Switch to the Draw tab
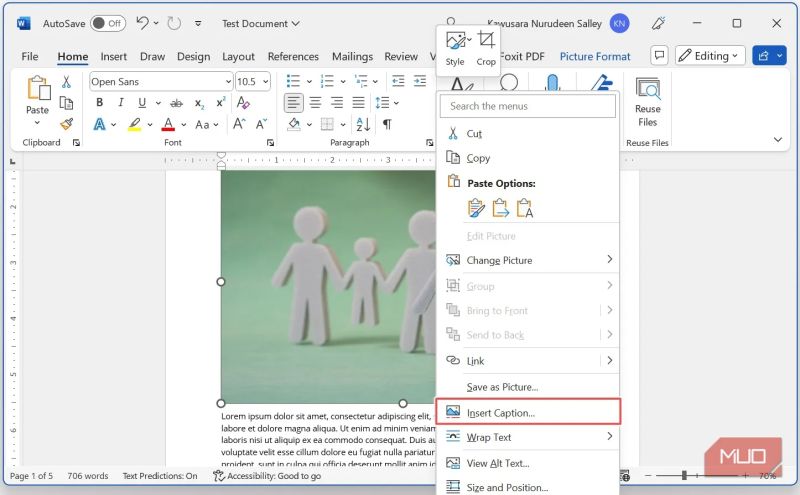Image resolution: width=800 pixels, height=495 pixels. [152, 56]
